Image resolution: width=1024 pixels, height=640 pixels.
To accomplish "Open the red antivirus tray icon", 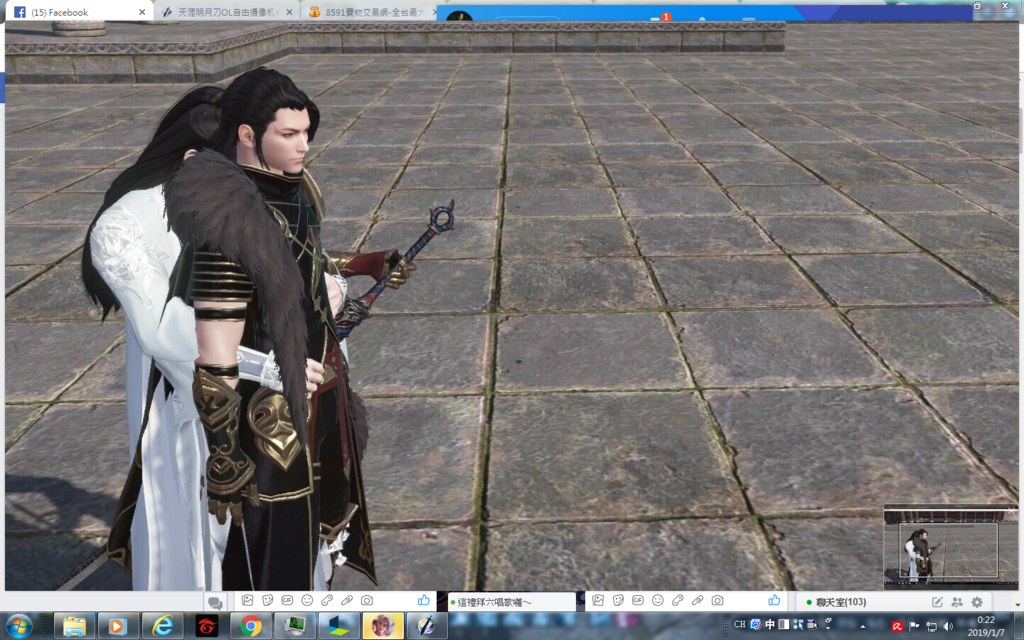I will pos(897,626).
